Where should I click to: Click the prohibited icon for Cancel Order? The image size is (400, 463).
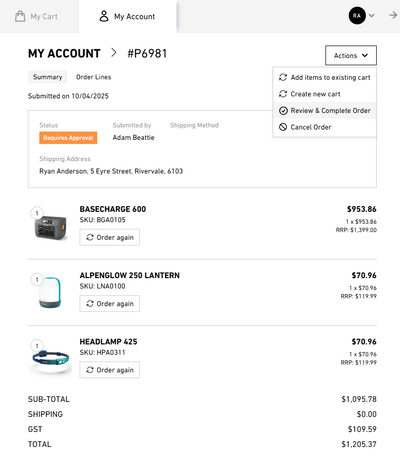point(283,127)
